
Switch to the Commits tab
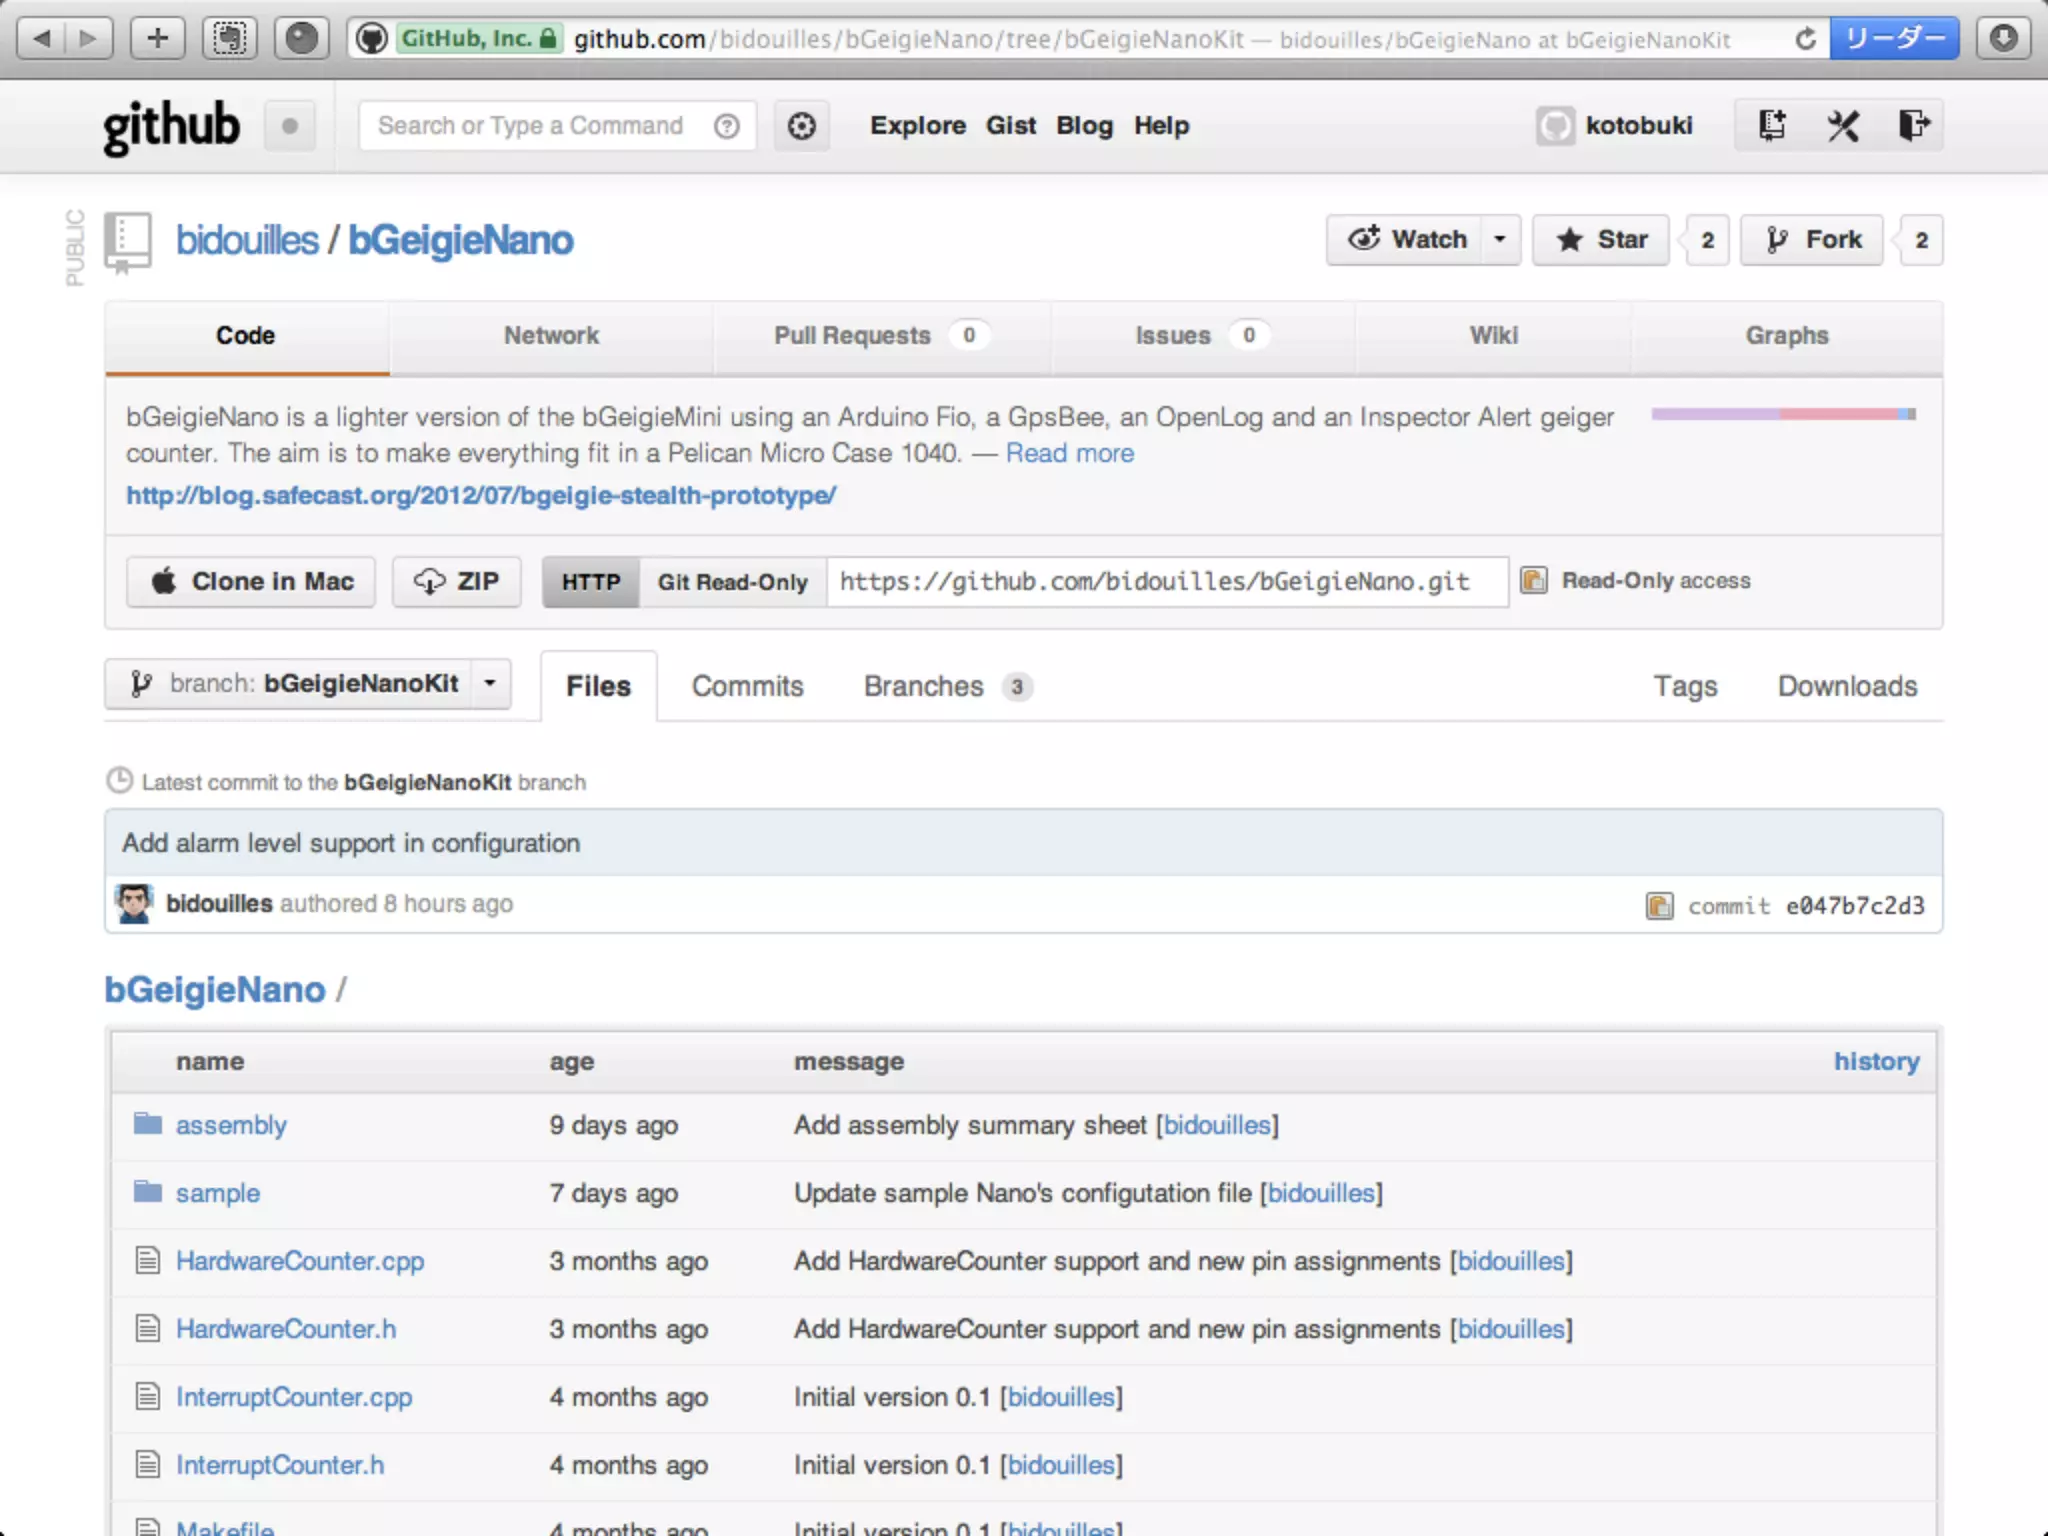747,686
